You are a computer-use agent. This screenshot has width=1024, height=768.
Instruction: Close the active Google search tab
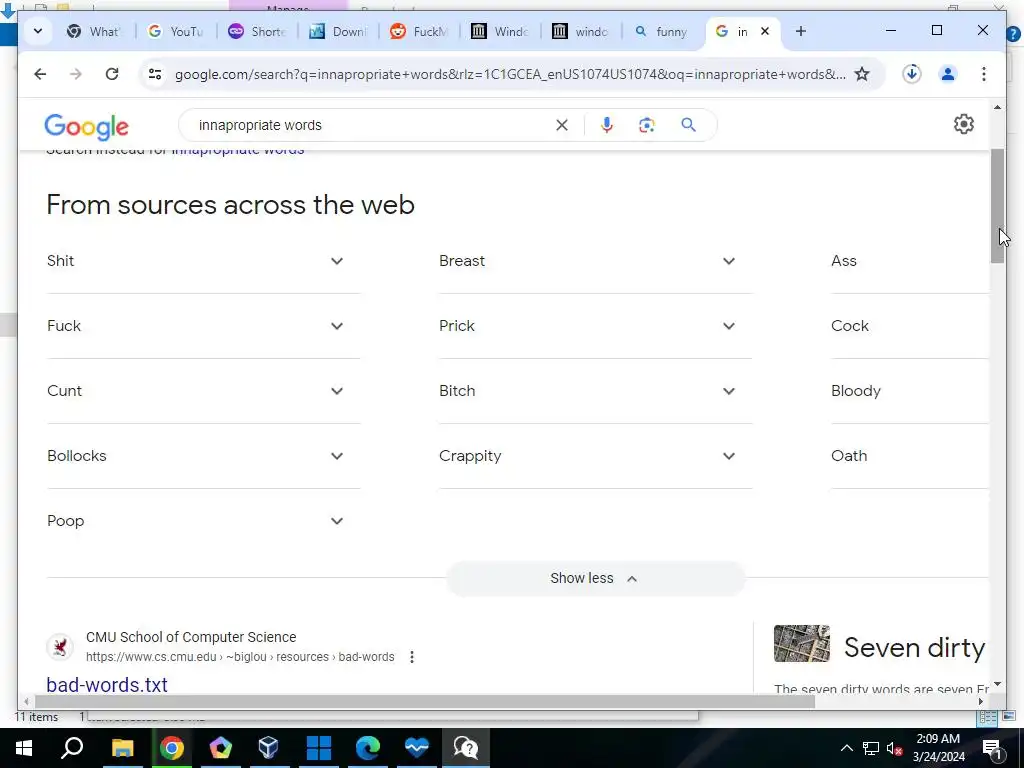765,31
